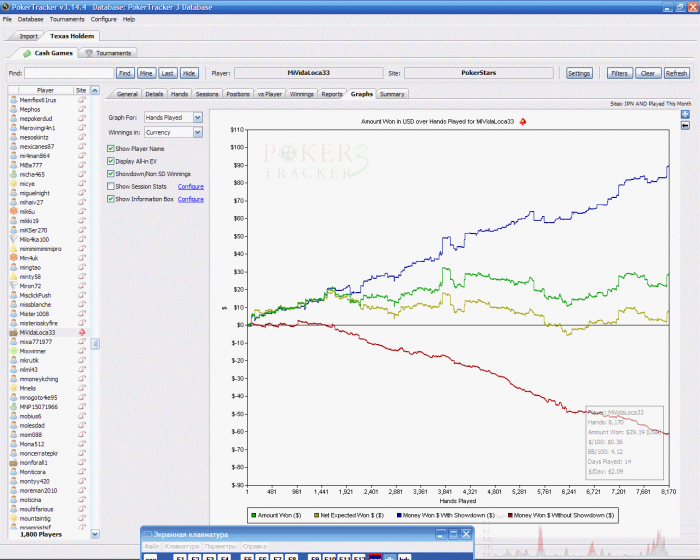
Task: Click the up arrow of the player list scrollbar
Action: point(95,90)
